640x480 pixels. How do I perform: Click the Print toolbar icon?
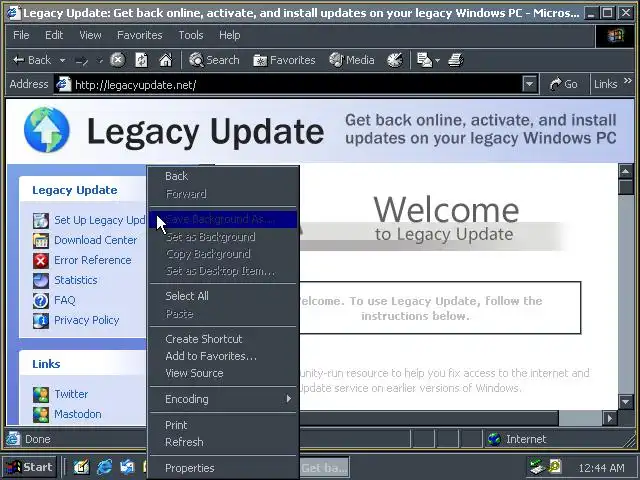(x=456, y=60)
